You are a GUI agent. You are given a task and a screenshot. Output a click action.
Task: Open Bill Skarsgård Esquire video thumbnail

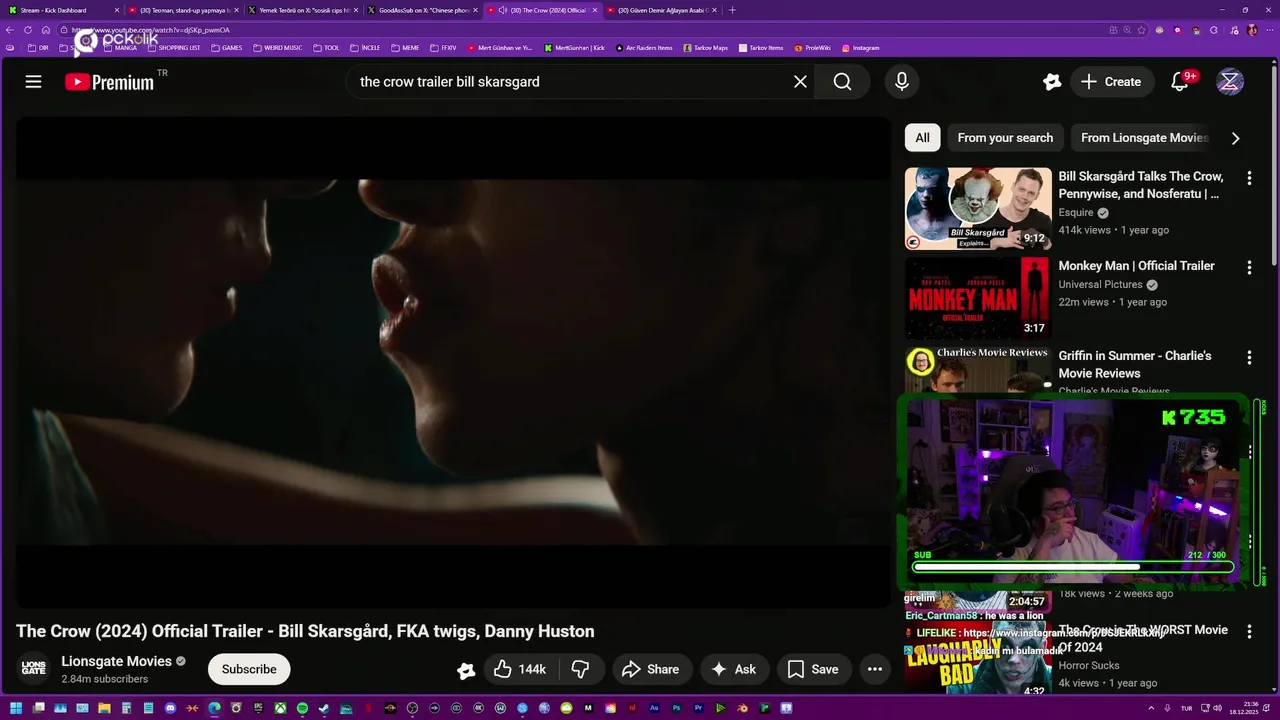[978, 208]
